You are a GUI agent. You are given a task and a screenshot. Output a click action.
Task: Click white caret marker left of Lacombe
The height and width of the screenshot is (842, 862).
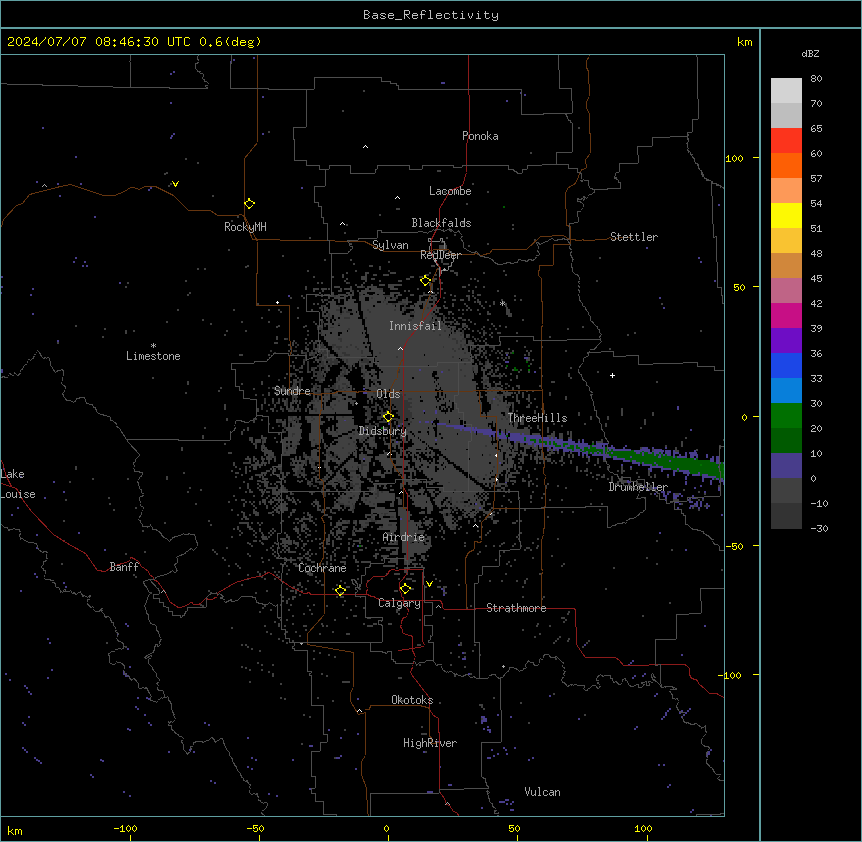(x=397, y=198)
